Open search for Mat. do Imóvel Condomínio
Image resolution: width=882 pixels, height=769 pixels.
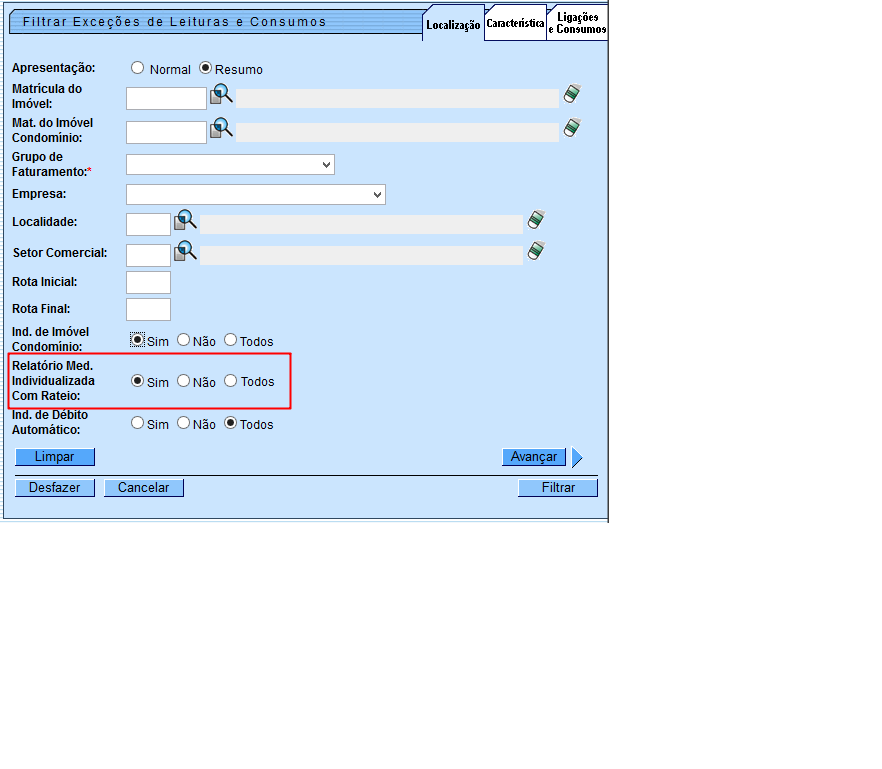(x=221, y=128)
